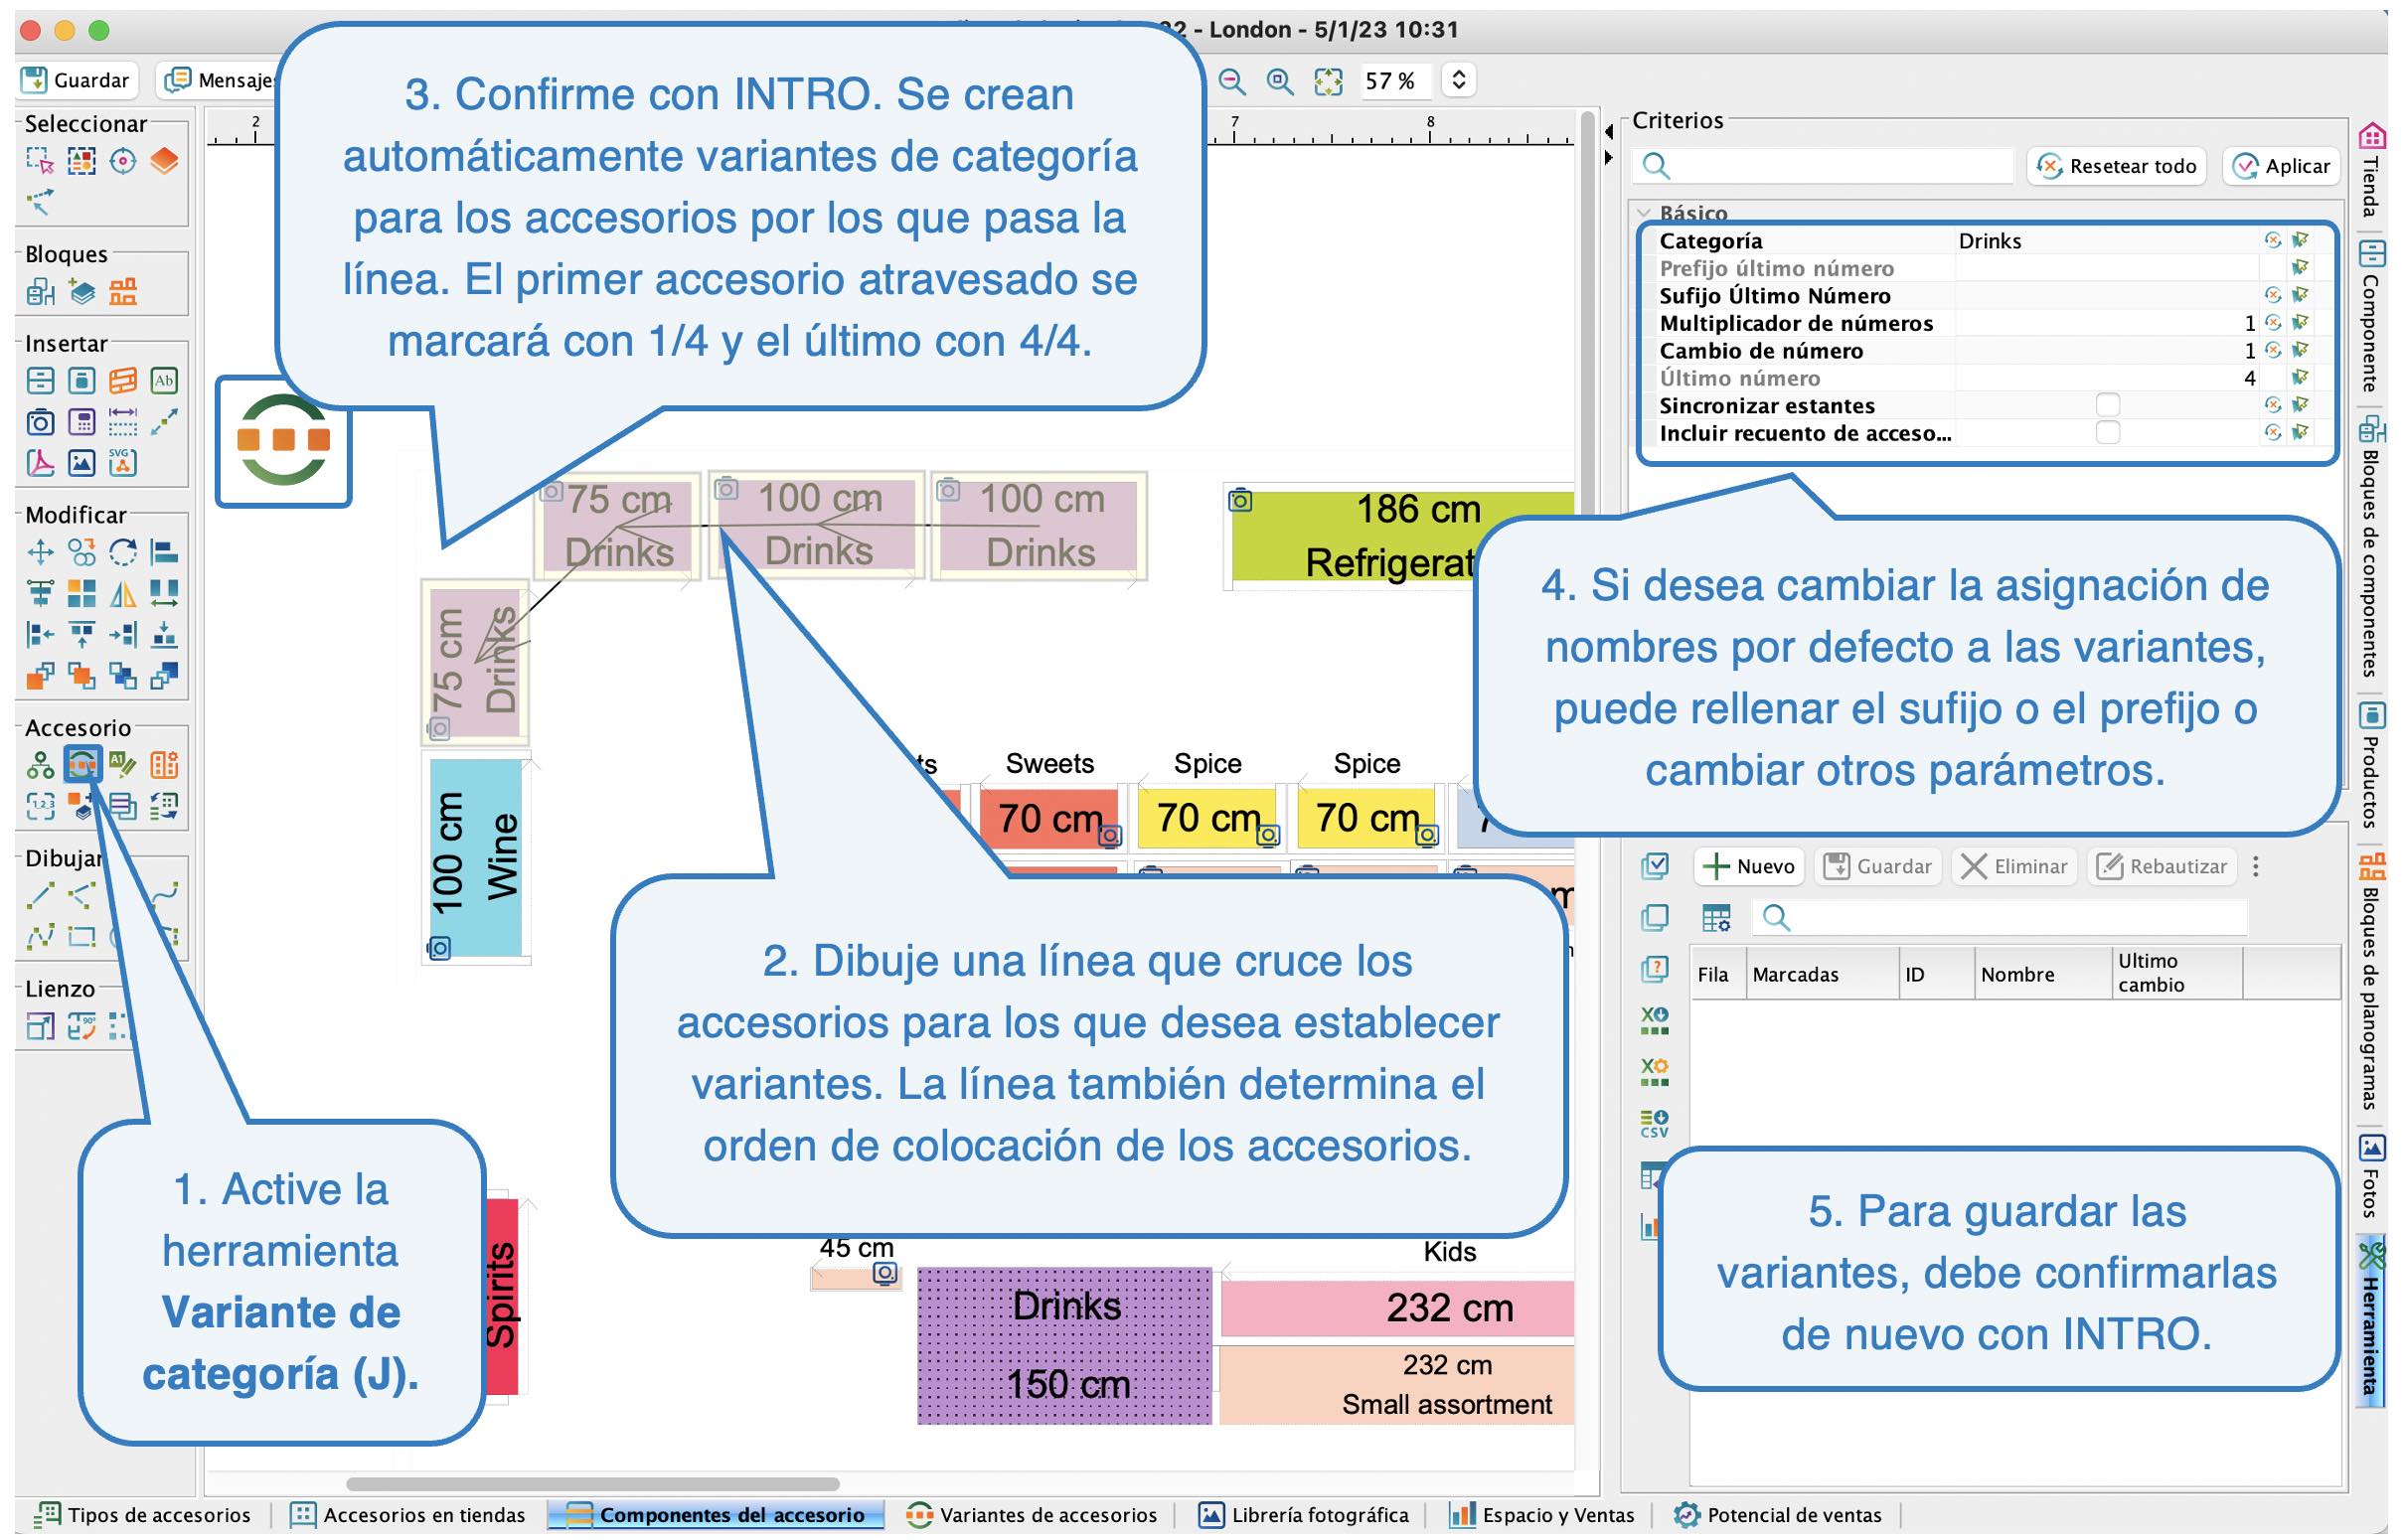Click the bring to front icon in Modificar
The height and width of the screenshot is (1540, 2405).
click(40, 677)
